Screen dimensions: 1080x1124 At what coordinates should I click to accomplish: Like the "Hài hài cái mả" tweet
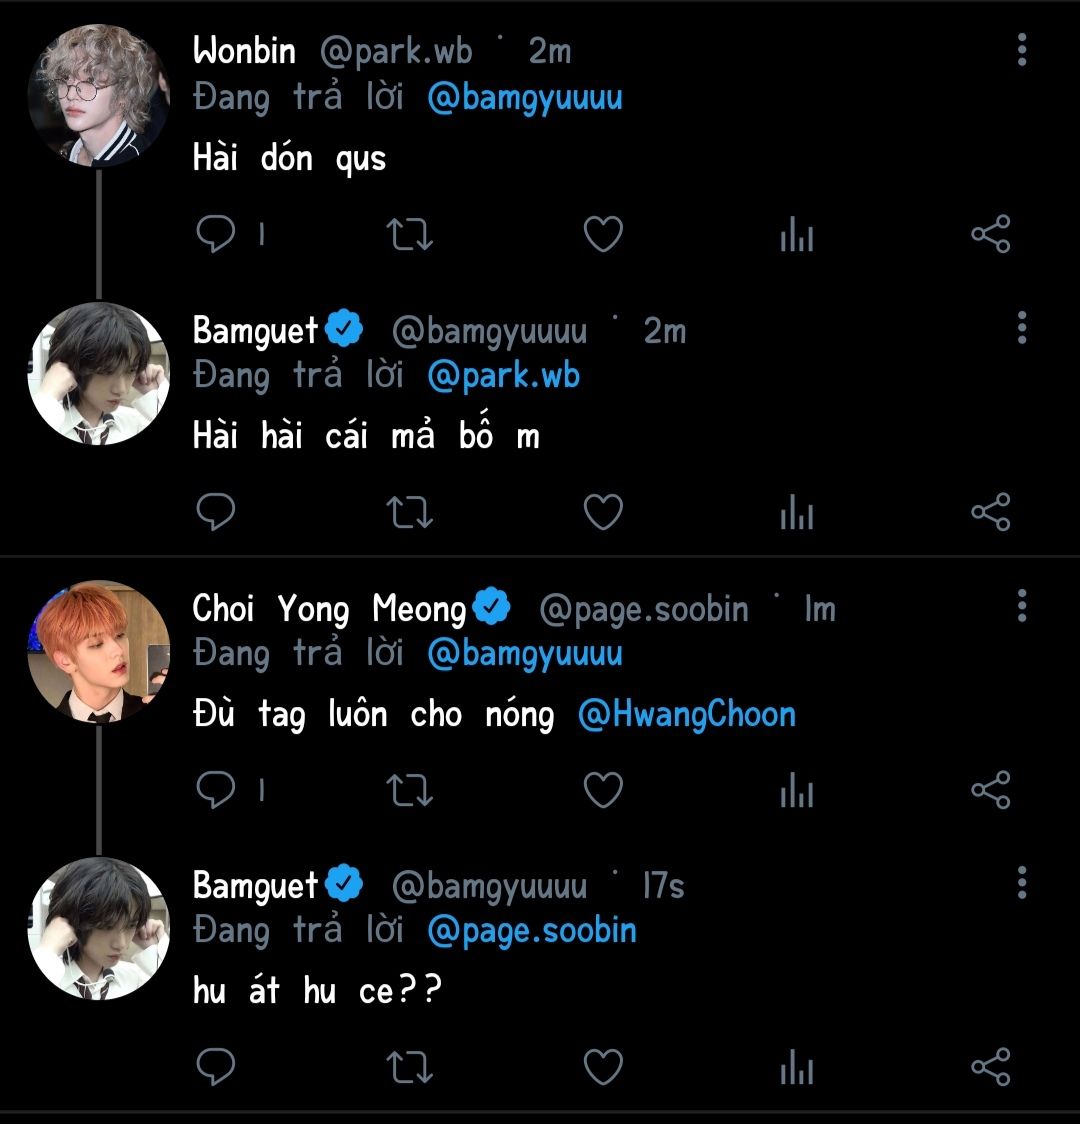(x=603, y=513)
